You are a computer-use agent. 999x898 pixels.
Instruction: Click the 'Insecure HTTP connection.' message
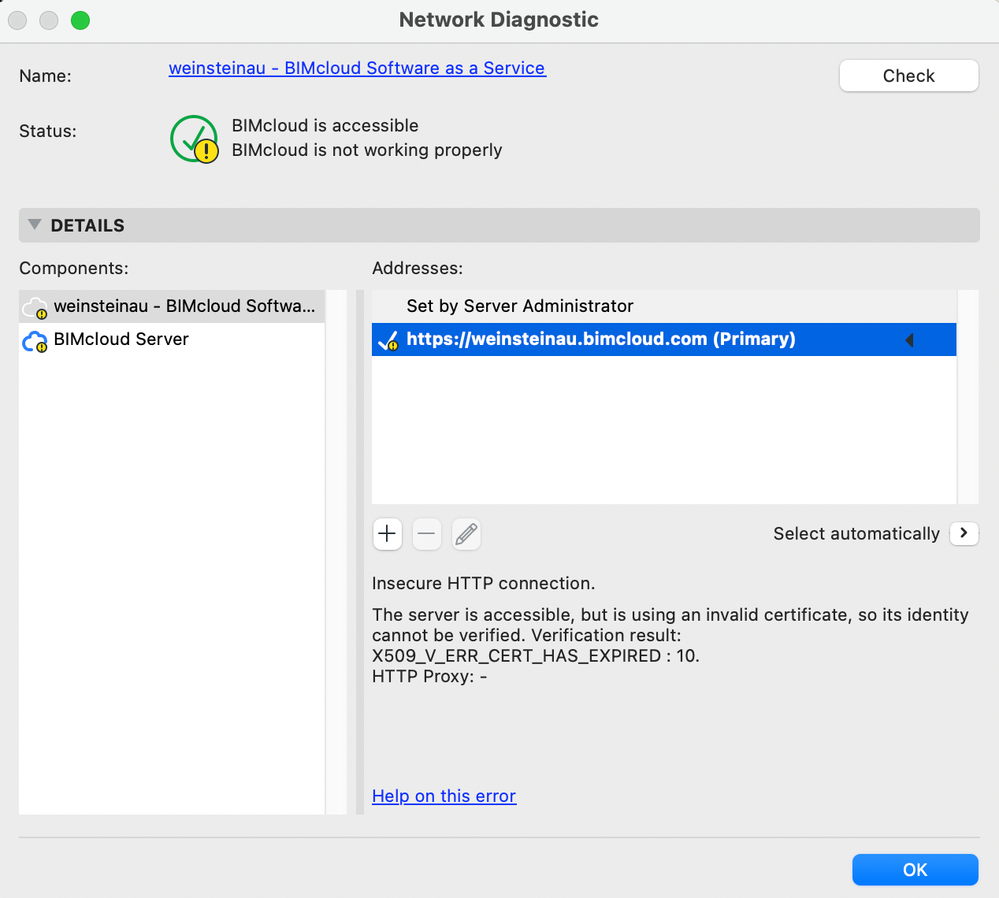pyautogui.click(x=484, y=583)
